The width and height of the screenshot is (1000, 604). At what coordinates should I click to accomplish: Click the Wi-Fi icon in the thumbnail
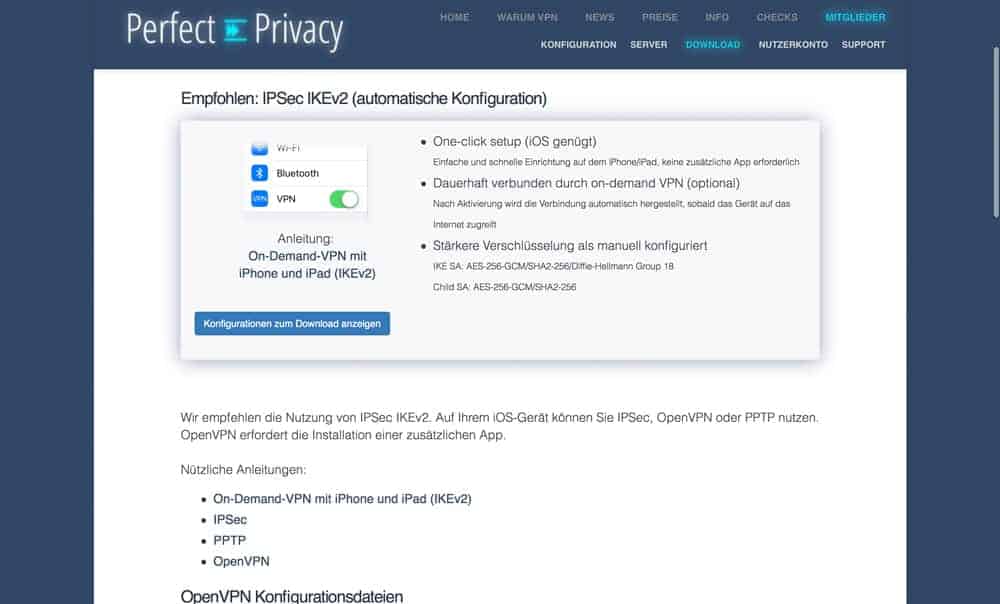260,149
